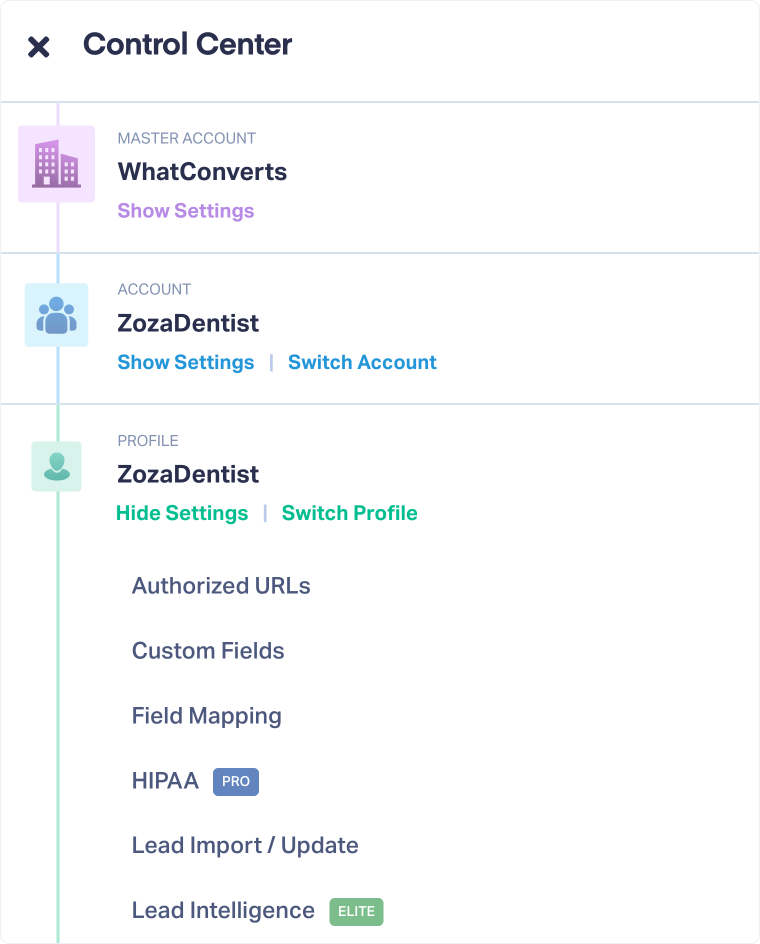
Task: Click the ZozaDentist account name heading
Action: point(188,323)
